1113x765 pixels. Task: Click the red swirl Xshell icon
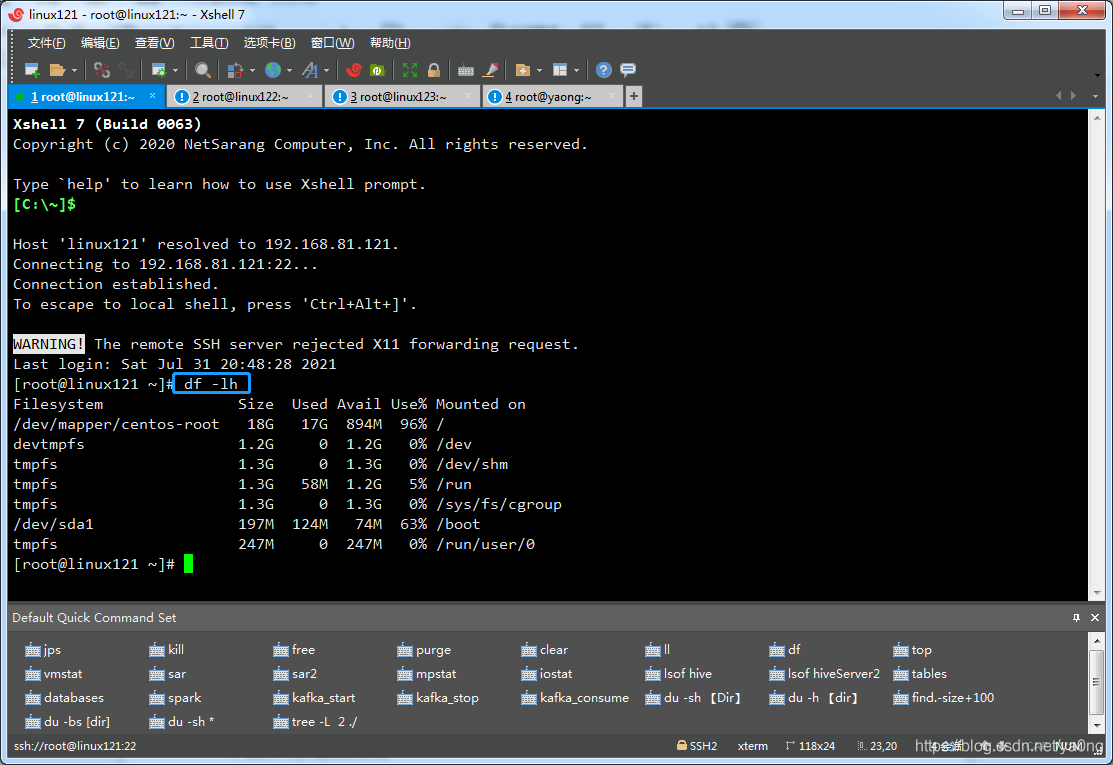pyautogui.click(x=353, y=70)
